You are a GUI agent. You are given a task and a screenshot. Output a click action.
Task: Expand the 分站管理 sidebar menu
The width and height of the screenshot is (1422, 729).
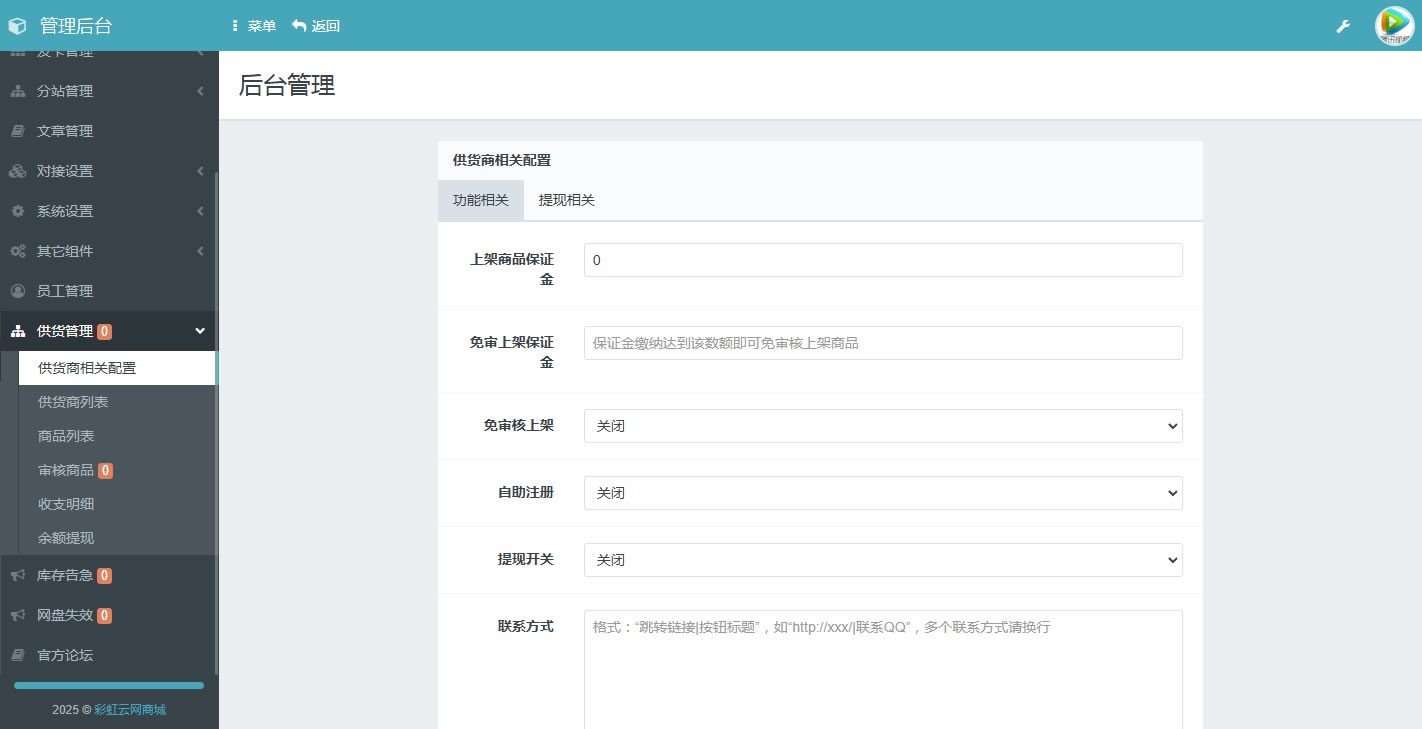pos(108,91)
